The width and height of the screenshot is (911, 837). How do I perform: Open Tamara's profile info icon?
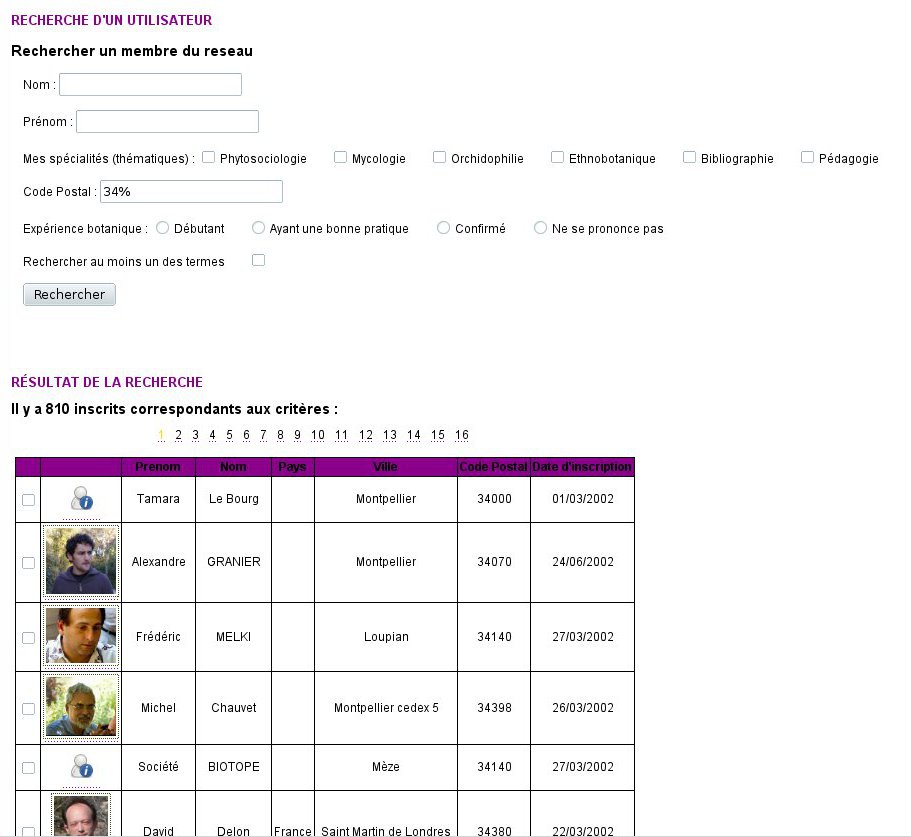pos(80,499)
